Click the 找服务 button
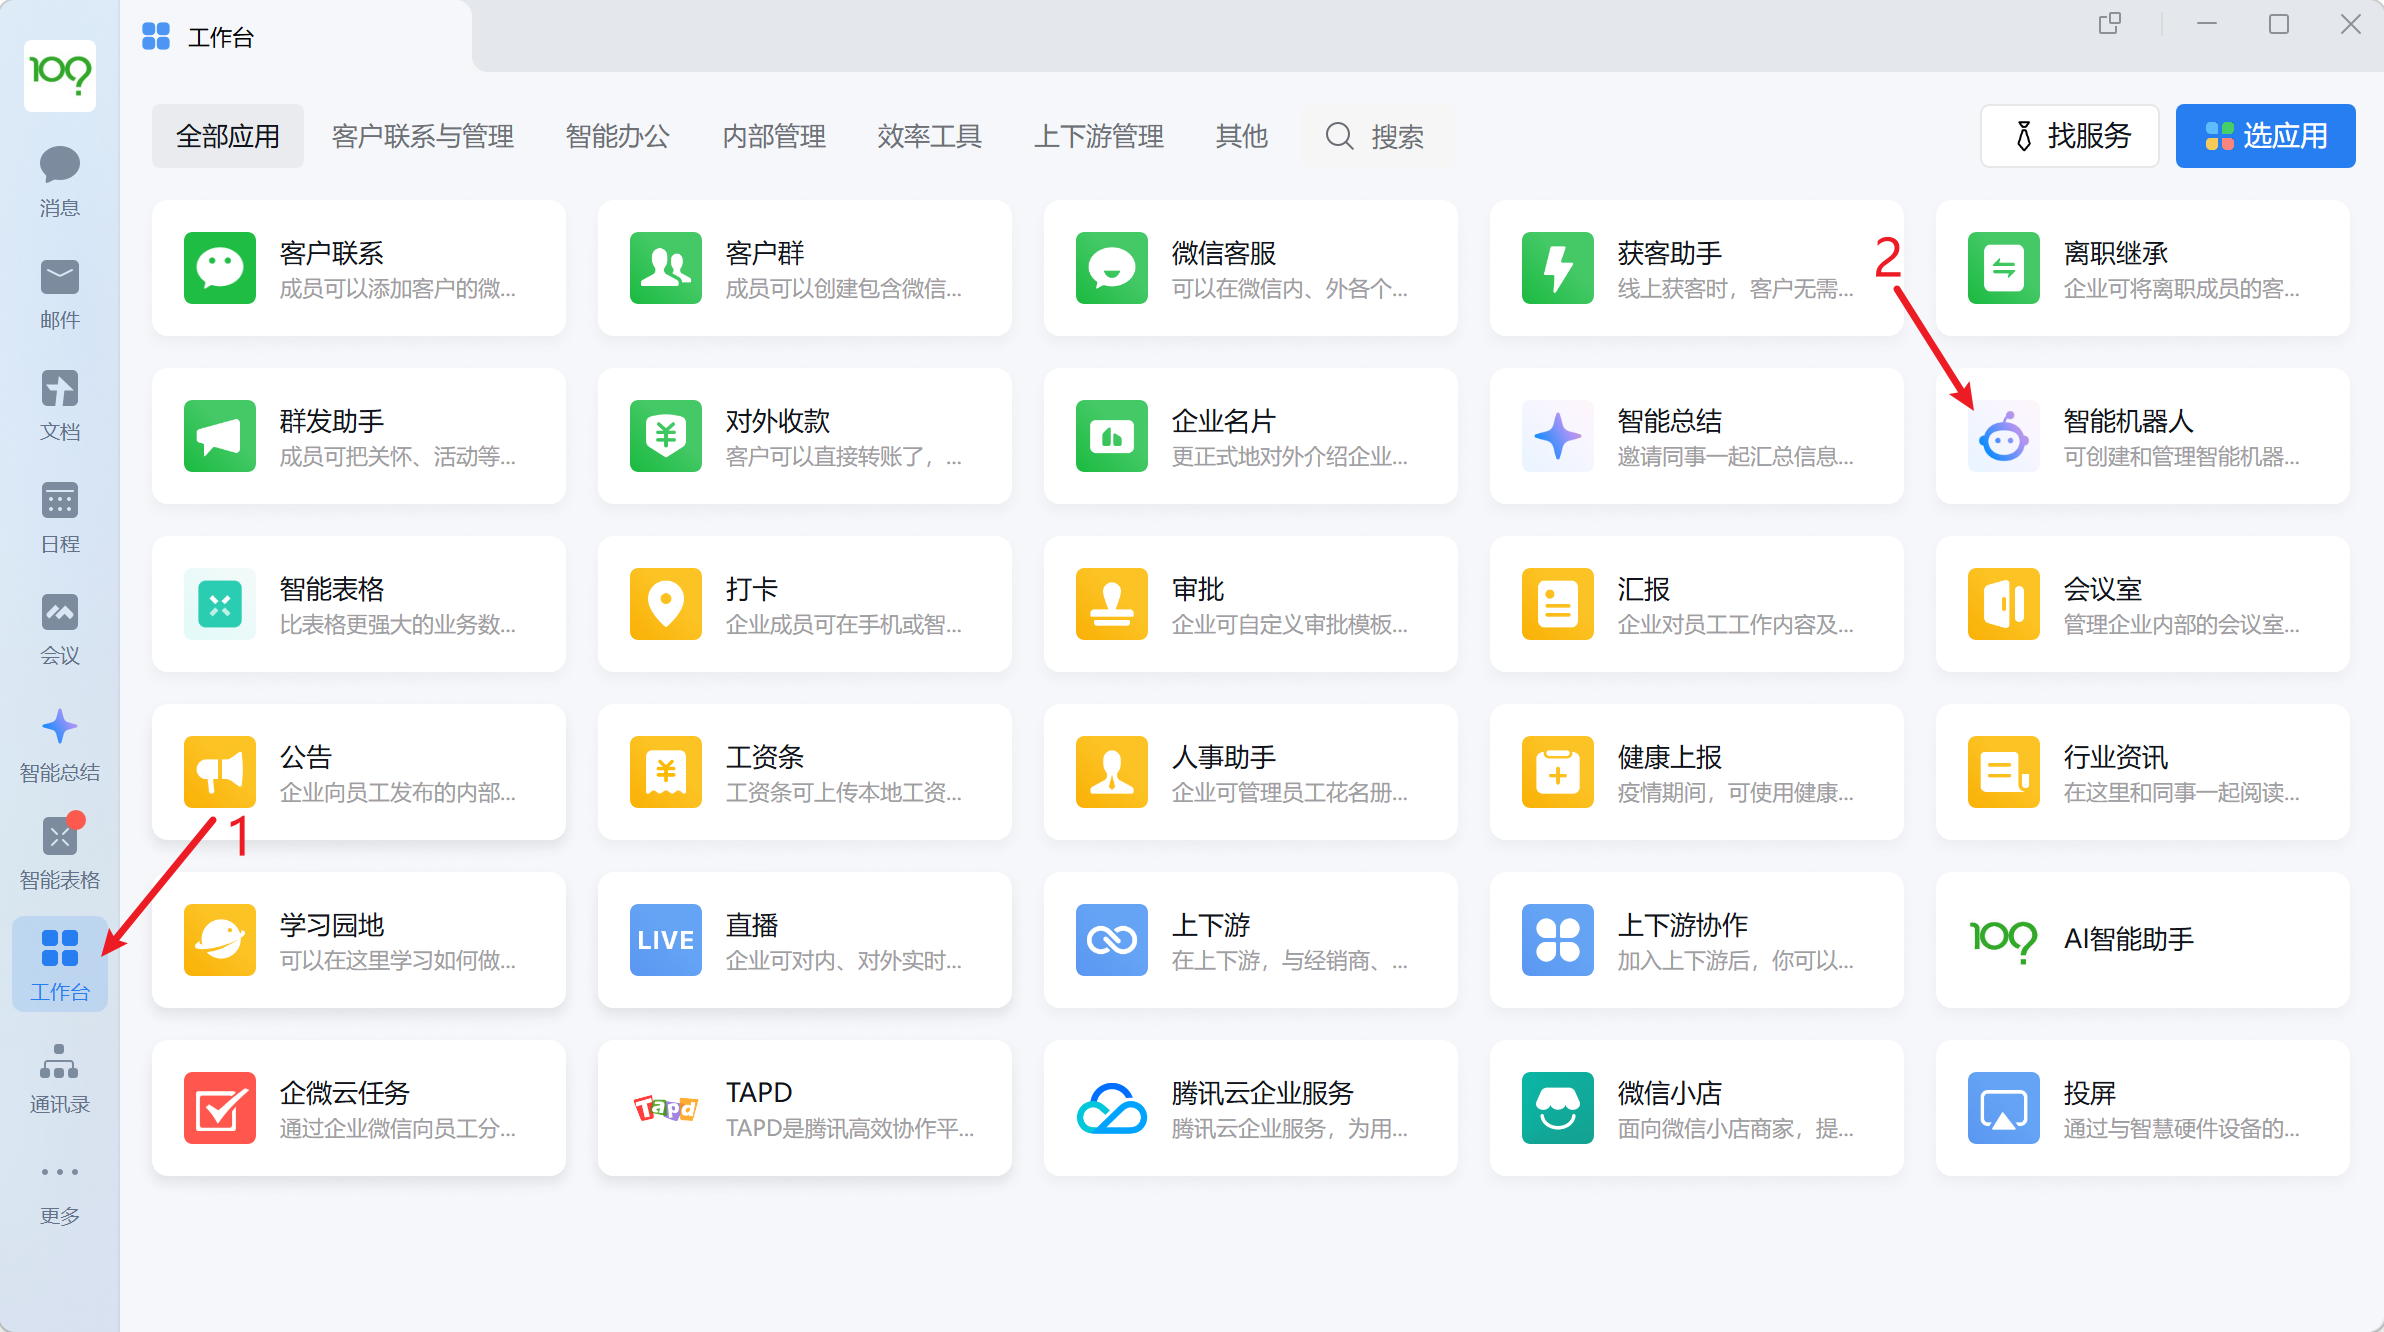The image size is (2384, 1332). (x=2069, y=136)
